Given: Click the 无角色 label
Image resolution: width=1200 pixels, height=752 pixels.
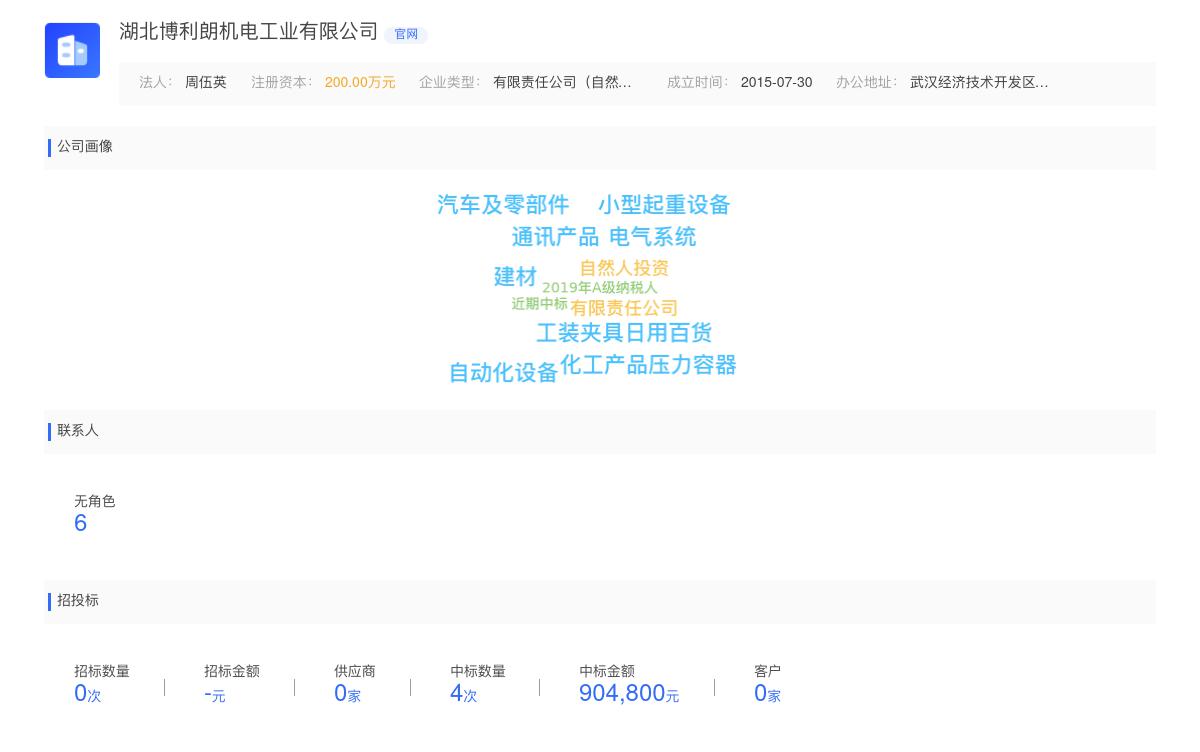Looking at the screenshot, I should tap(95, 502).
